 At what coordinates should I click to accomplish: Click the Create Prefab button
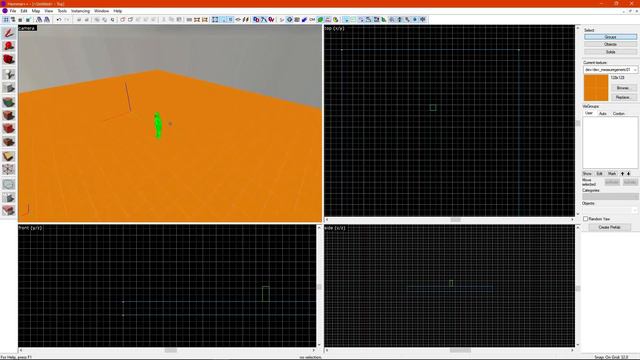pyautogui.click(x=609, y=227)
